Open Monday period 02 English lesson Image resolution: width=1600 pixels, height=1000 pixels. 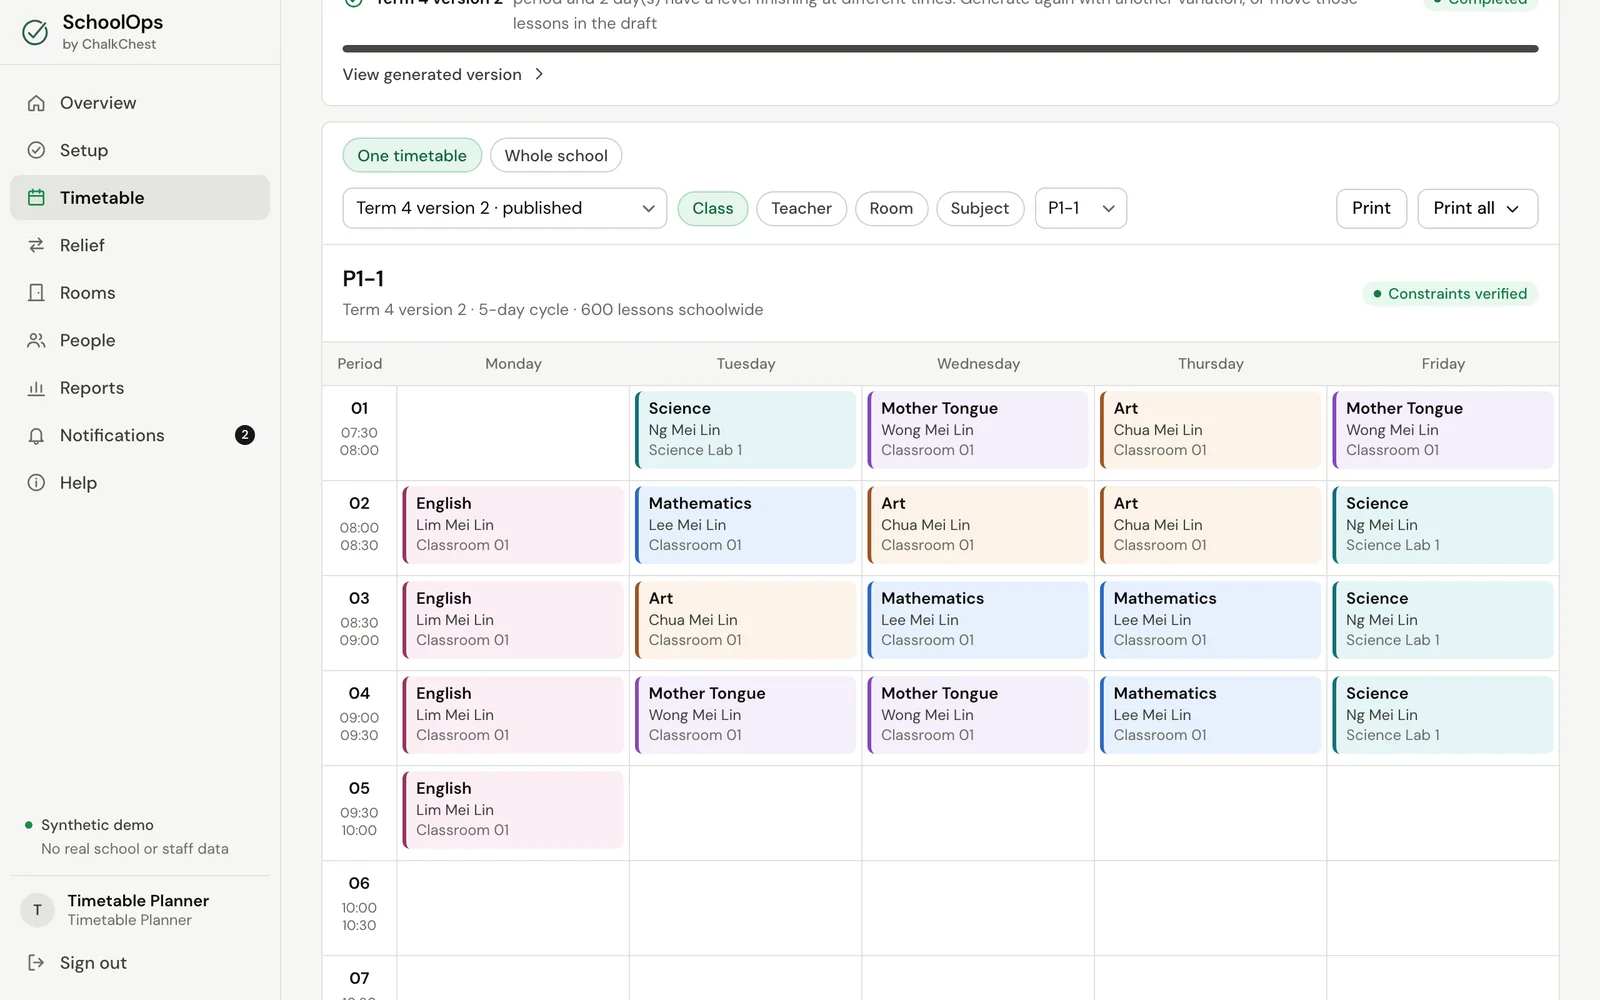[x=513, y=525]
